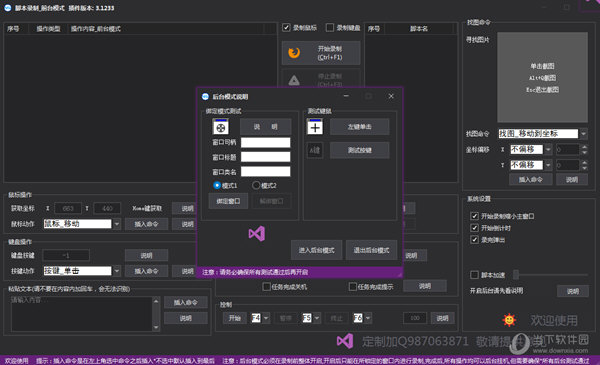Click the plus crosshair mouse test icon
This screenshot has width=600, height=365.
point(315,127)
